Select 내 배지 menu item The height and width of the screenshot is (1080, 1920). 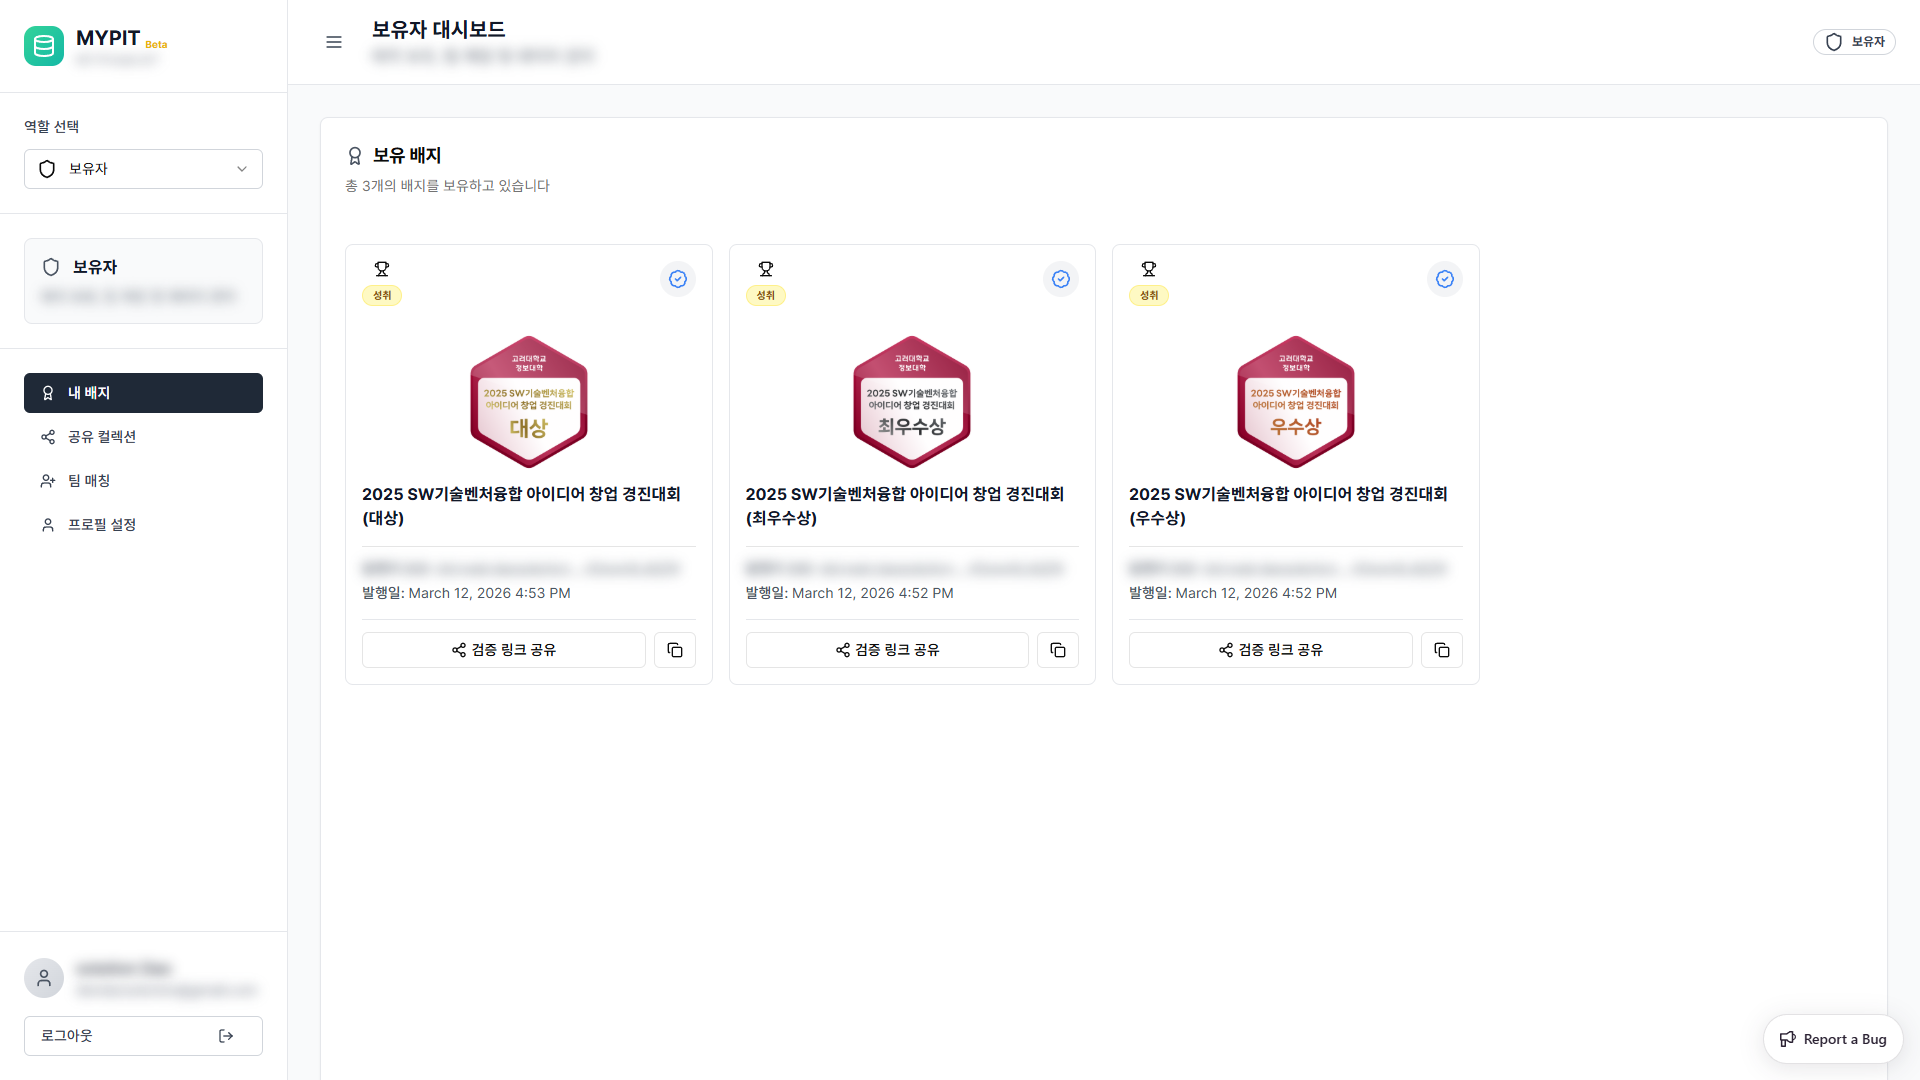tap(143, 393)
